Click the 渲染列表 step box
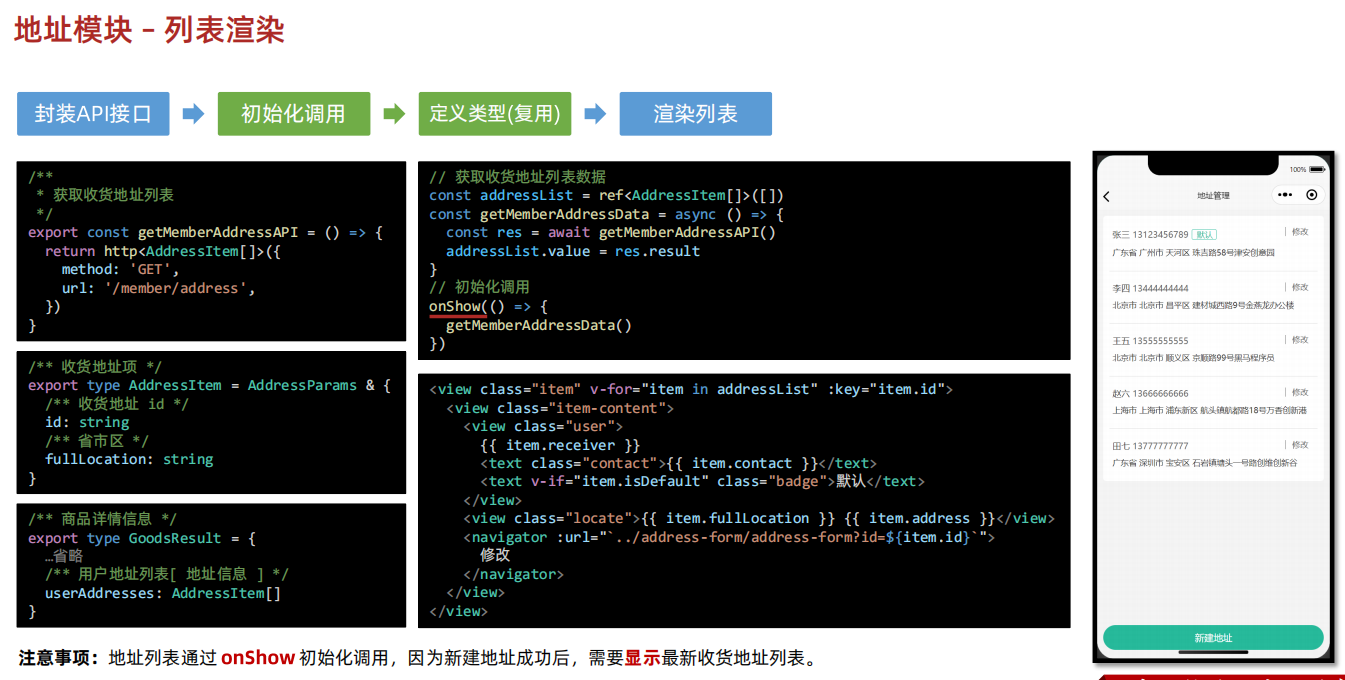Image resolution: width=1345 pixels, height=680 pixels. [x=696, y=114]
